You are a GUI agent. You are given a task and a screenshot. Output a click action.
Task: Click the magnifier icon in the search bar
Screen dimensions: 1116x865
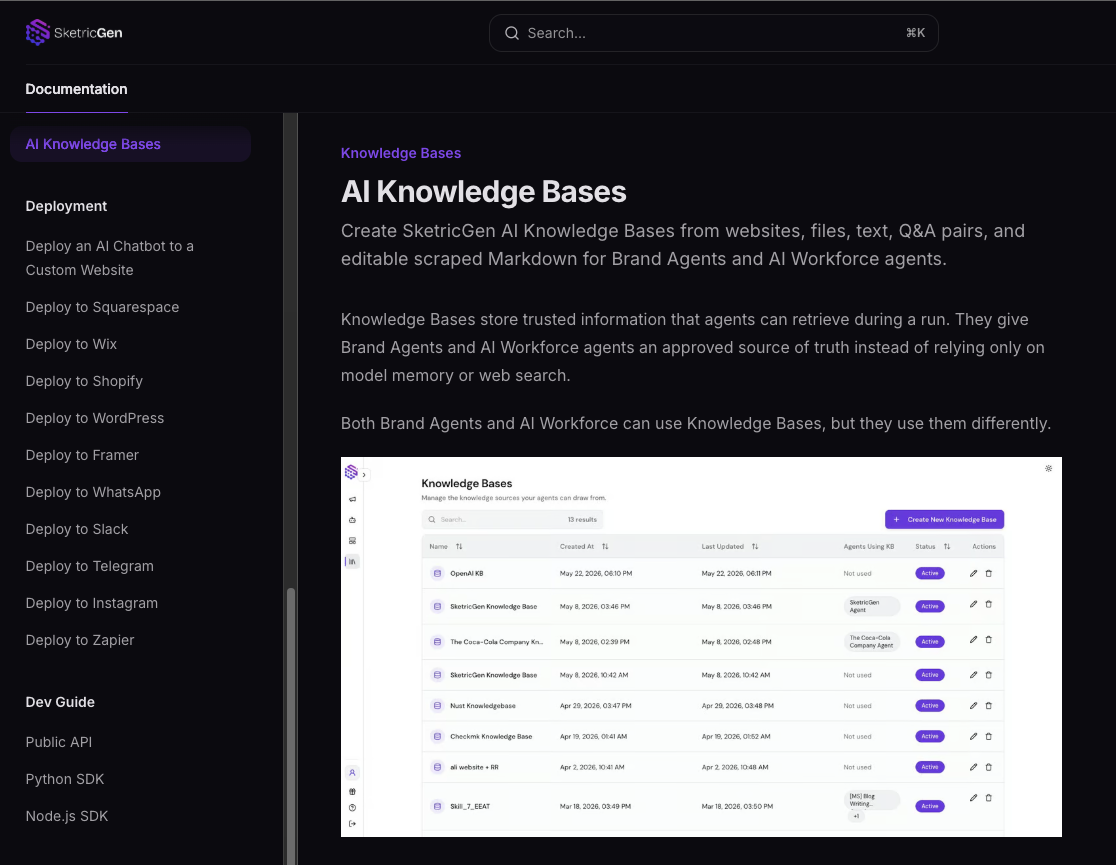pos(512,33)
